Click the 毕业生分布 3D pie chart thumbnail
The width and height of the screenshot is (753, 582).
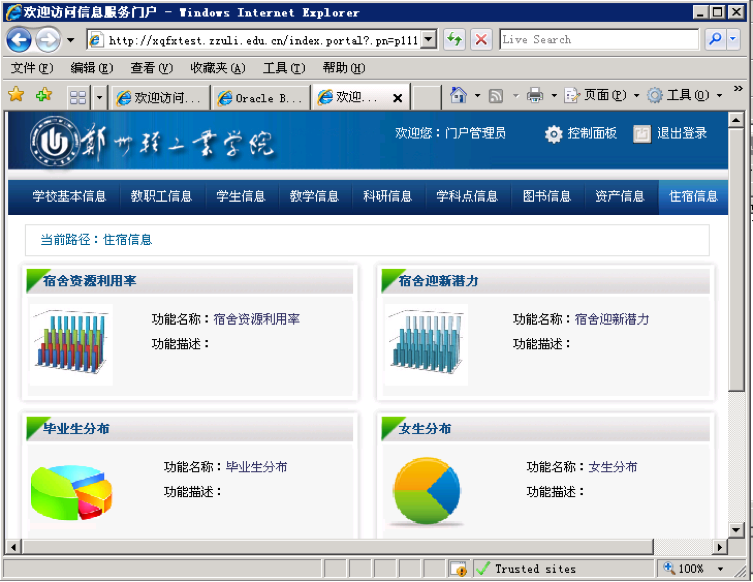point(71,492)
